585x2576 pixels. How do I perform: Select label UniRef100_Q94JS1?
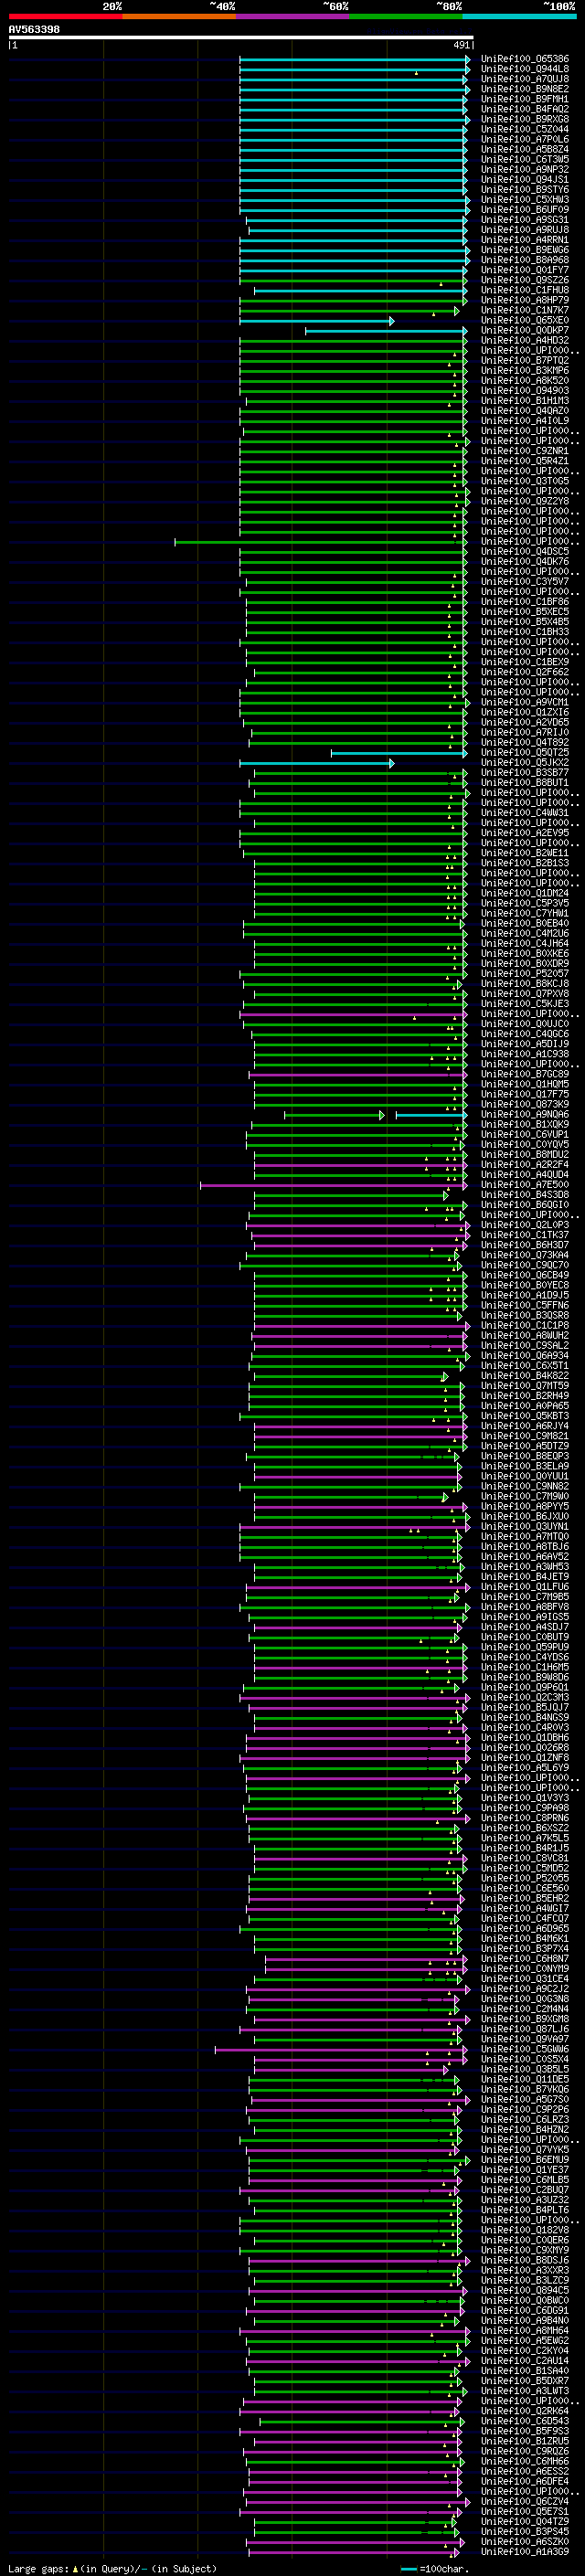pos(525,180)
